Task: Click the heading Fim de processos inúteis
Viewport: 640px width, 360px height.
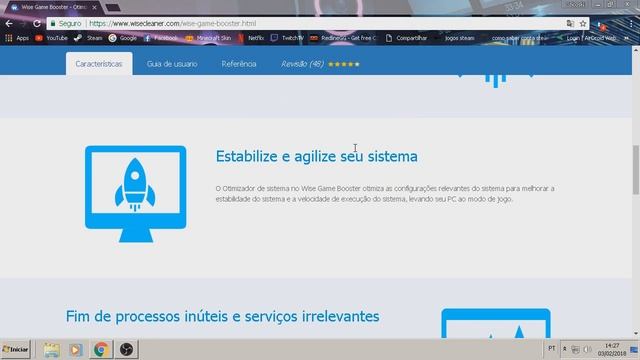Action: (x=222, y=316)
